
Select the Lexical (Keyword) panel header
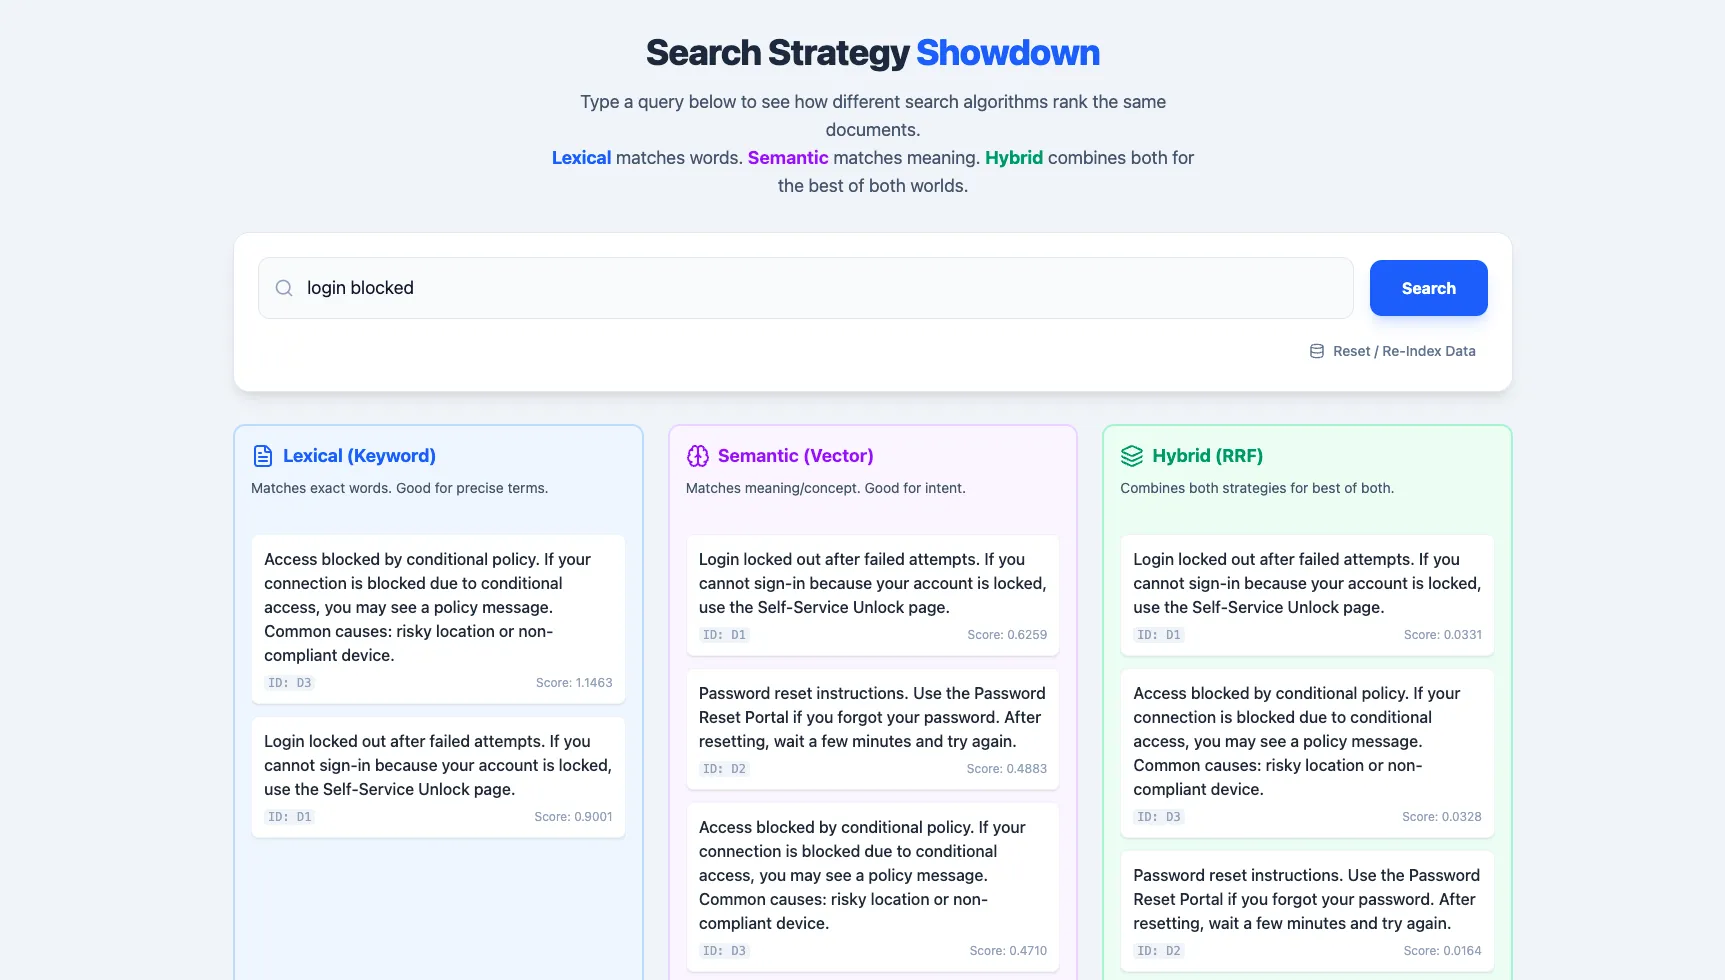[x=359, y=455]
